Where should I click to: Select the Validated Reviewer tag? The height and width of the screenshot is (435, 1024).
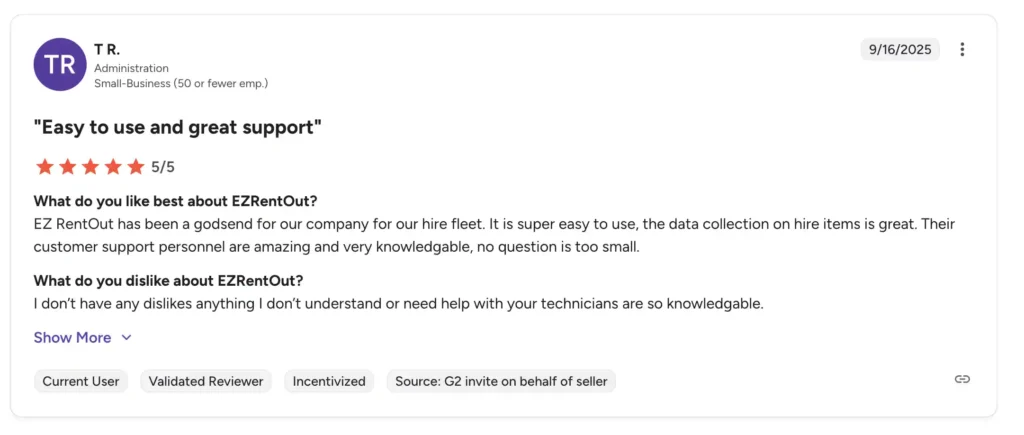(x=206, y=381)
